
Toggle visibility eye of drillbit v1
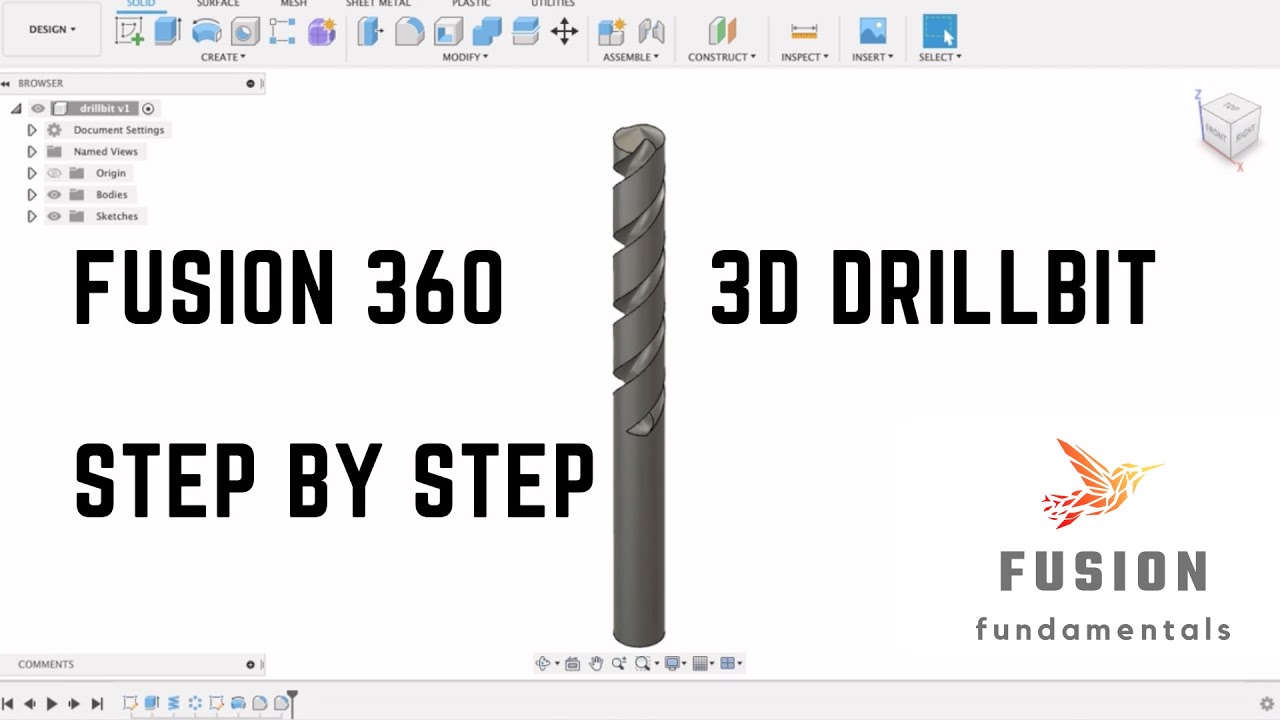(38, 108)
